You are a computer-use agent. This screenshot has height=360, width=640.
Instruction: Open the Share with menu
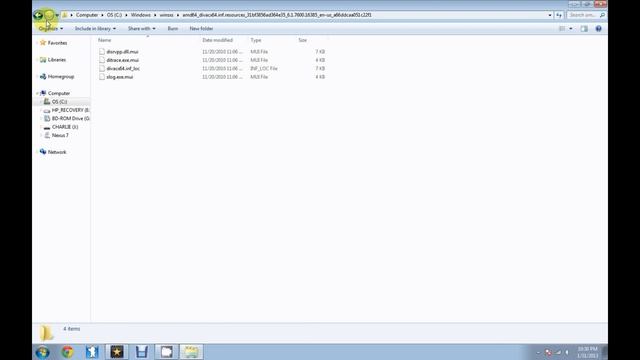point(141,29)
